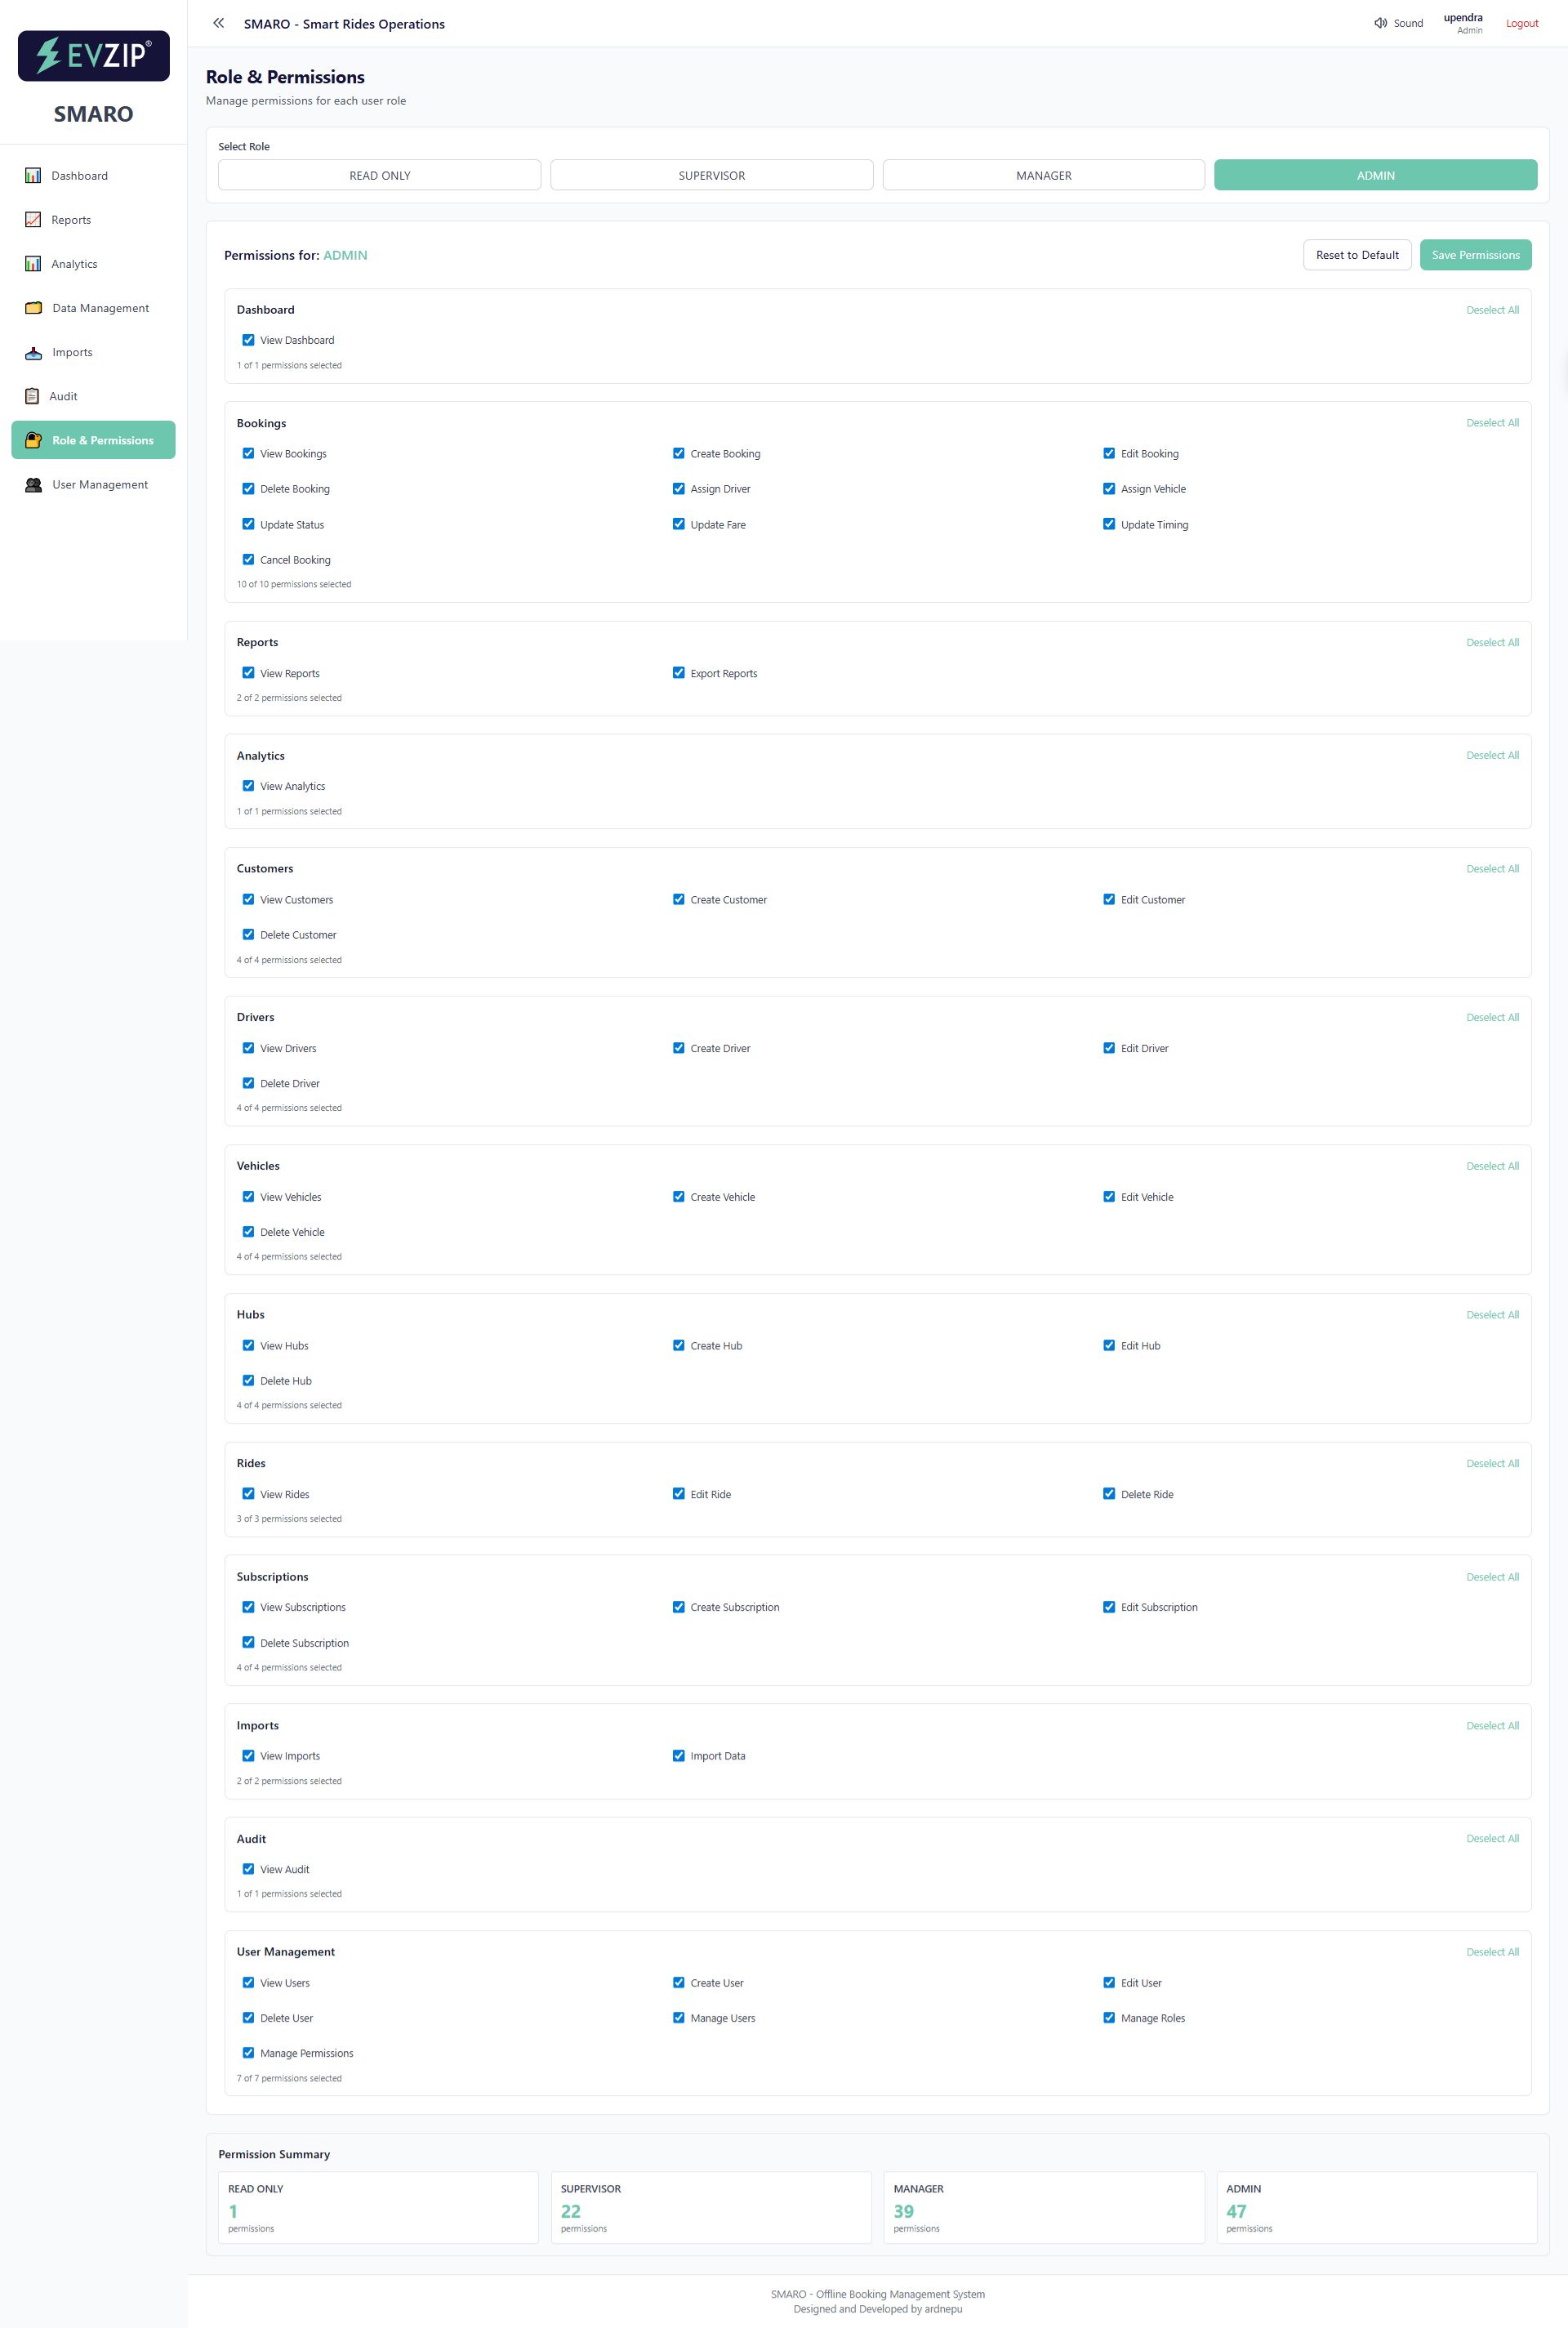The image size is (1568, 2328).
Task: Select the Reports icon in sidebar
Action: [33, 219]
